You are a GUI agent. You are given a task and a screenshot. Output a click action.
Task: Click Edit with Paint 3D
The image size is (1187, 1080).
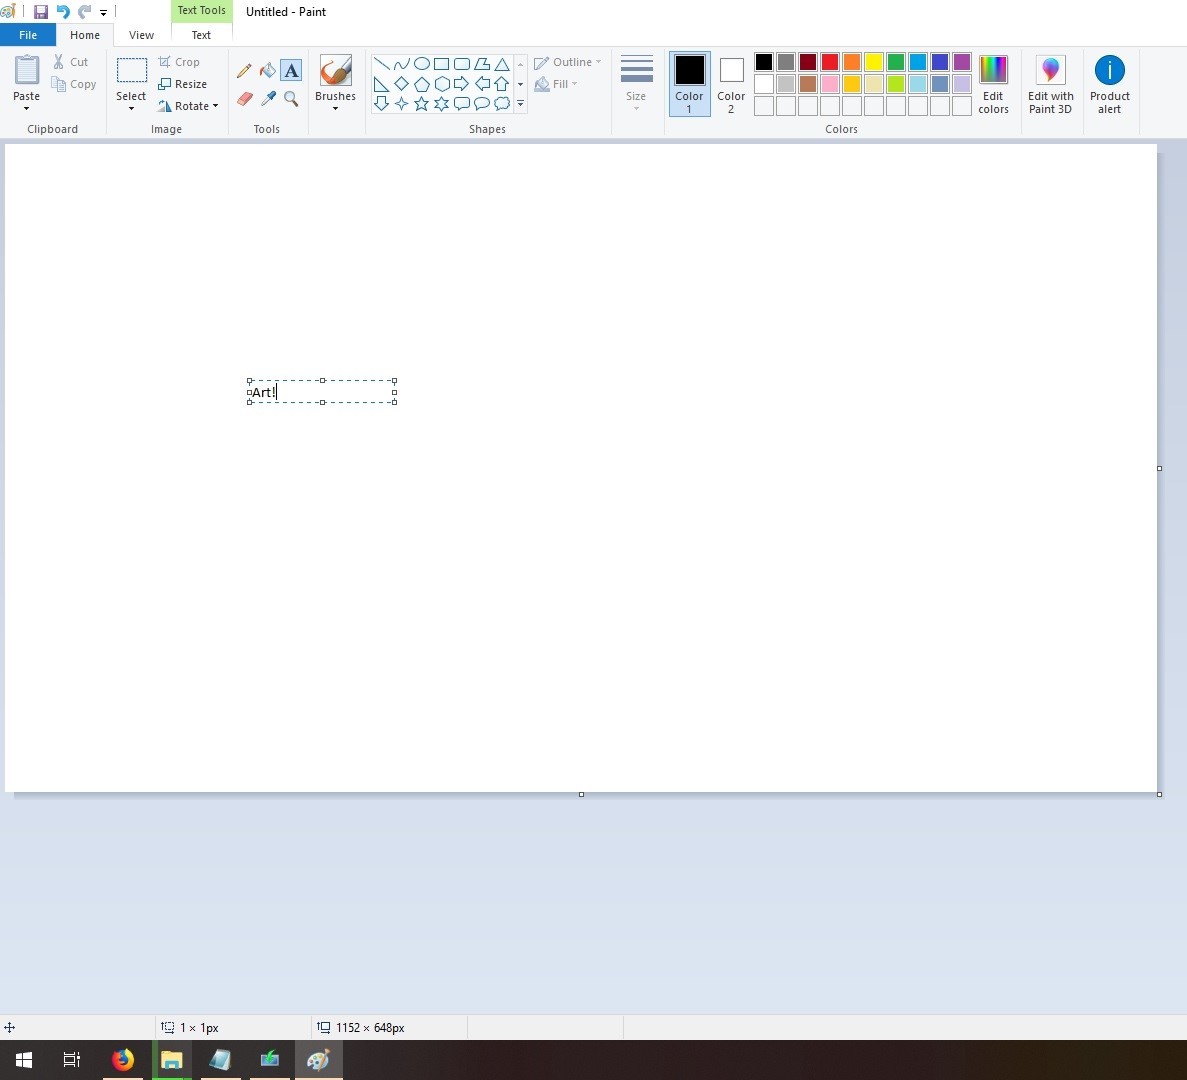[x=1051, y=84]
